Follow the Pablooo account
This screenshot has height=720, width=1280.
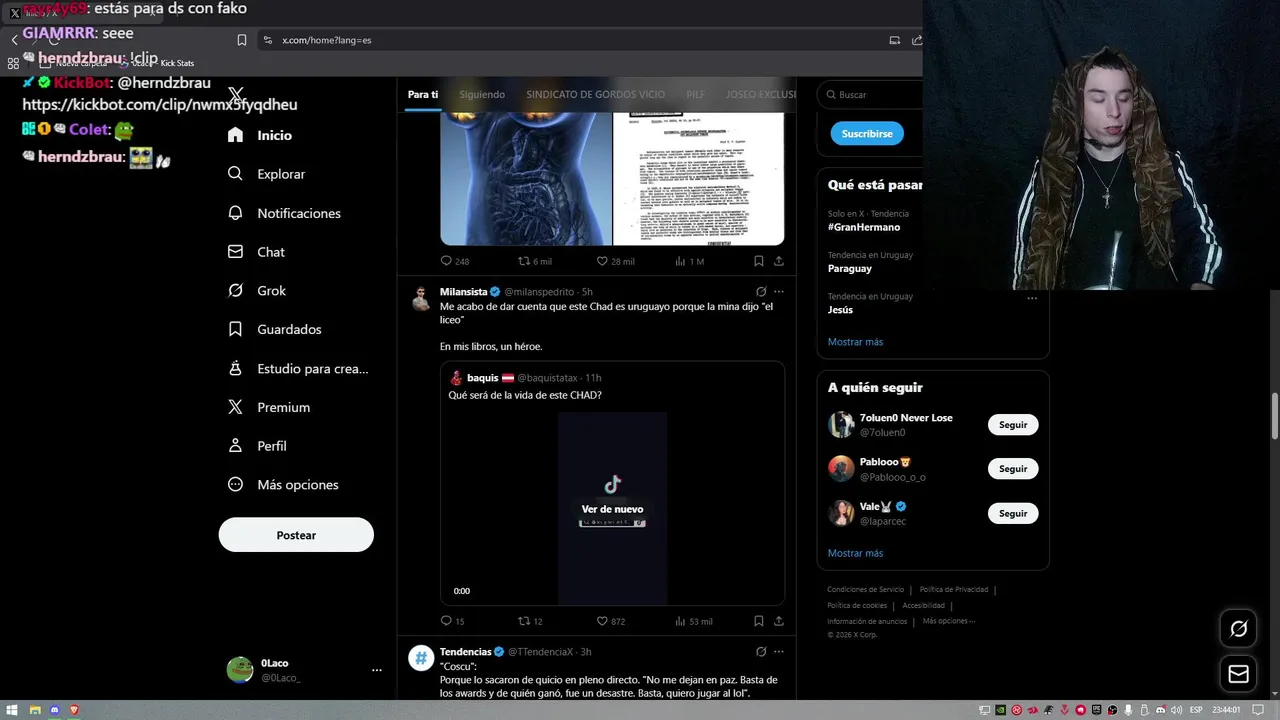pyautogui.click(x=1013, y=469)
